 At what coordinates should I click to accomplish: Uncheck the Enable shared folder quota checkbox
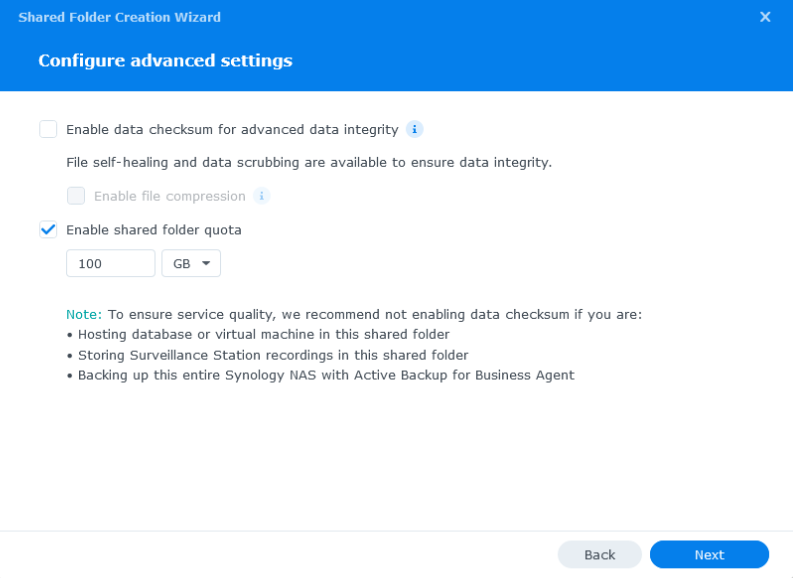click(48, 230)
